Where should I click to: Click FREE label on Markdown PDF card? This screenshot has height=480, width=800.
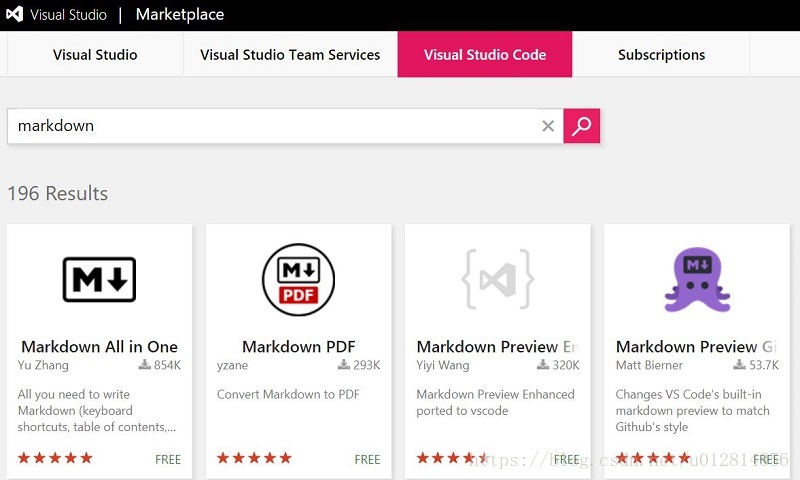pos(367,460)
